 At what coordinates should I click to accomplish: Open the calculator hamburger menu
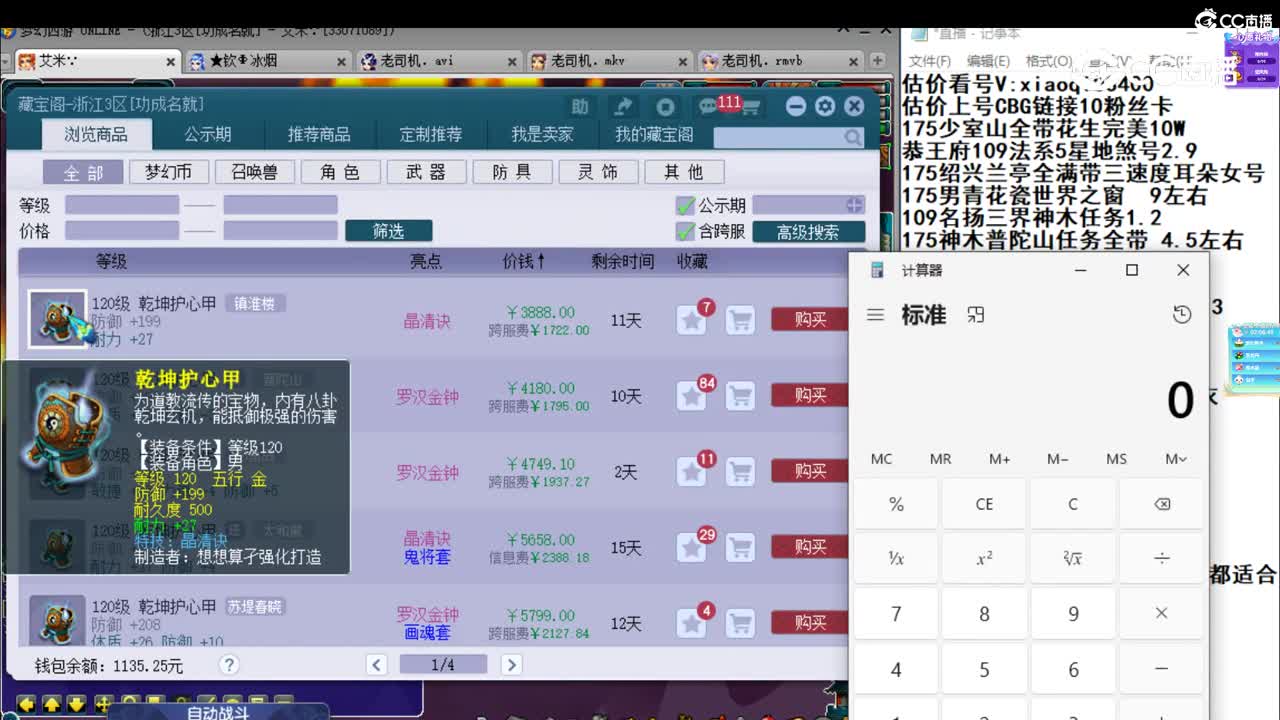point(875,315)
